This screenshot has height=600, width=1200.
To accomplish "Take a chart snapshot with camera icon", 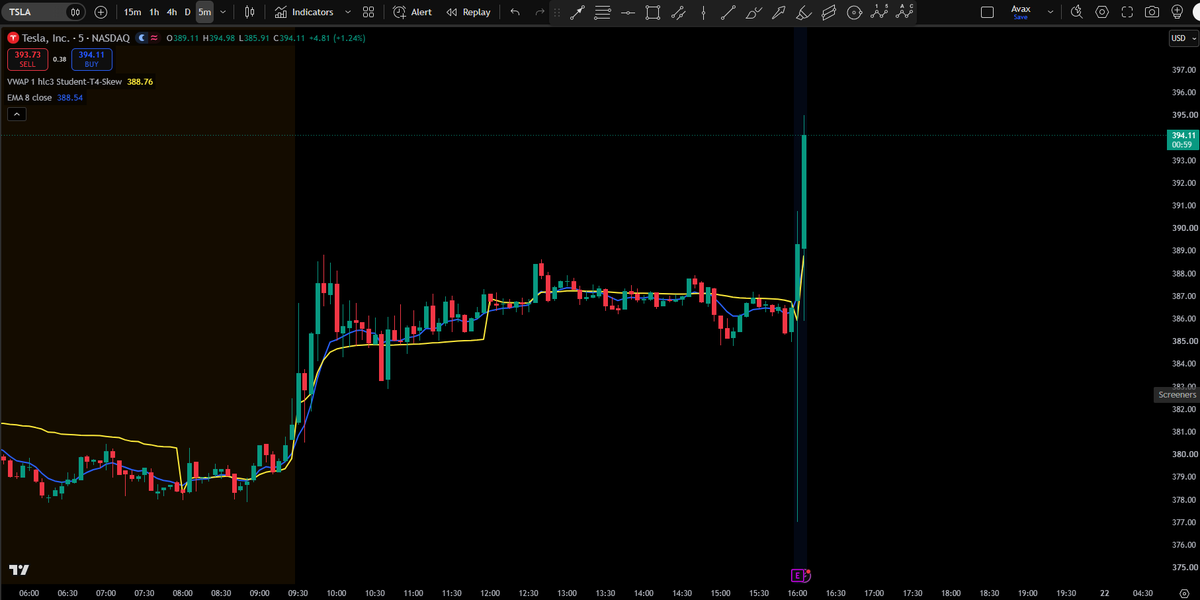I will (x=1152, y=12).
